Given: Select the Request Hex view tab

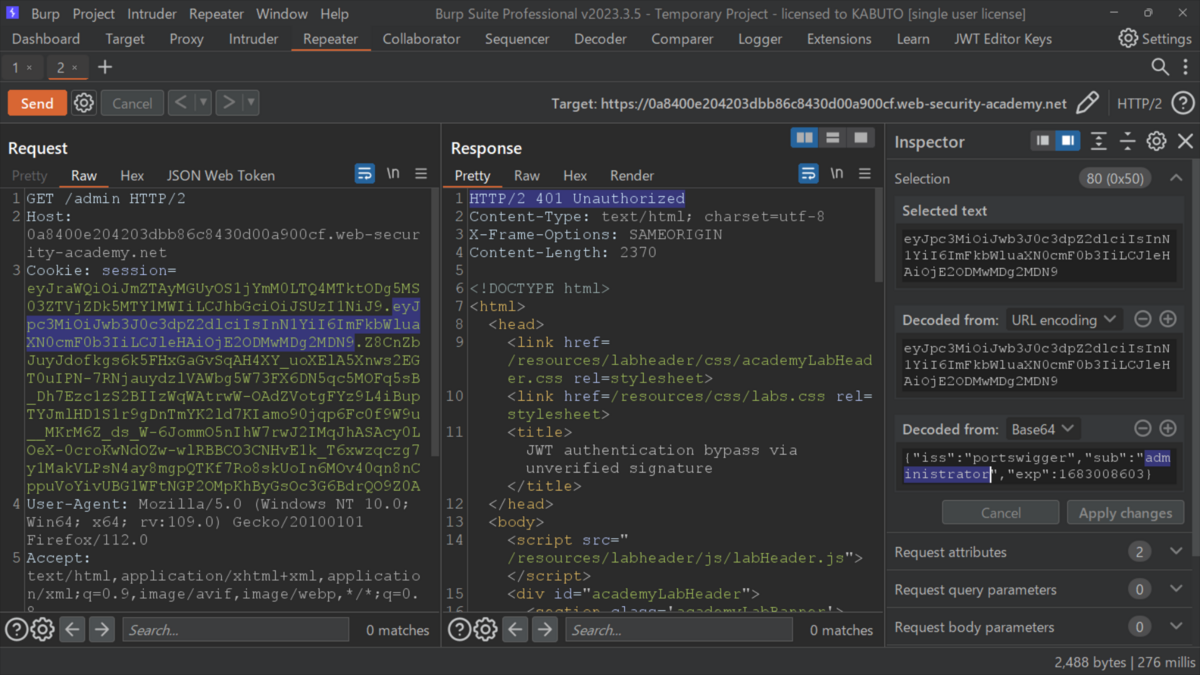Looking at the screenshot, I should [x=132, y=175].
